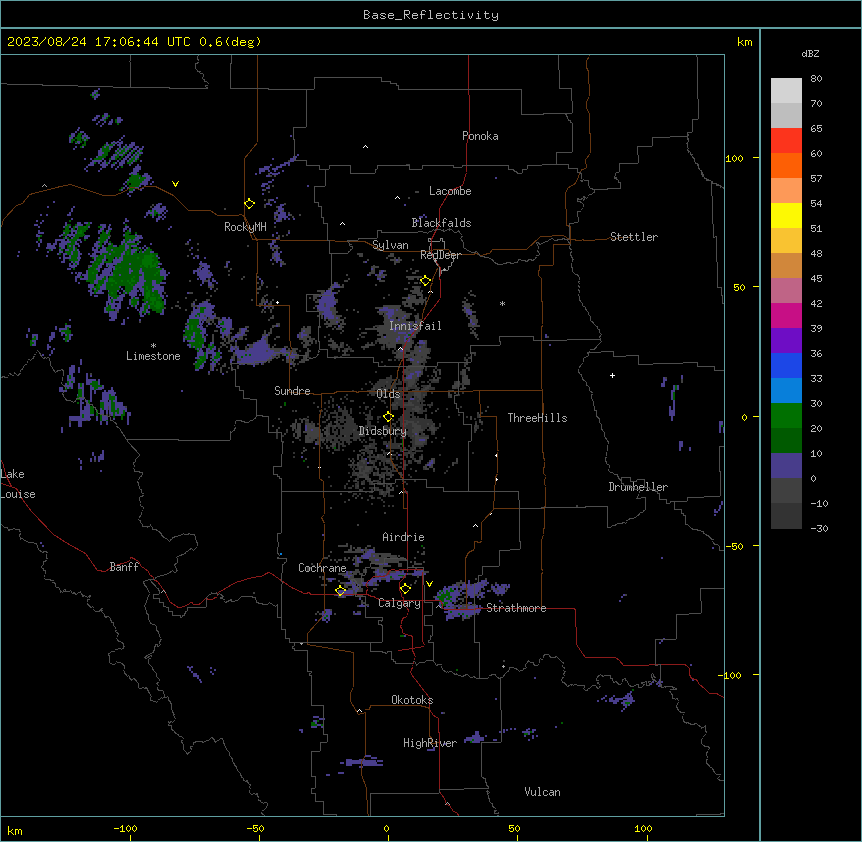Click the green 30 dBZ color swatch

[787, 416]
